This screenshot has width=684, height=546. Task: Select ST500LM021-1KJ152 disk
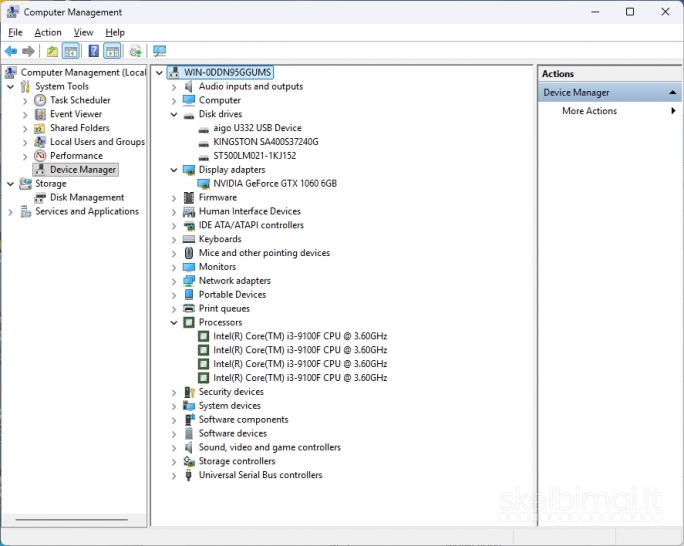click(255, 156)
